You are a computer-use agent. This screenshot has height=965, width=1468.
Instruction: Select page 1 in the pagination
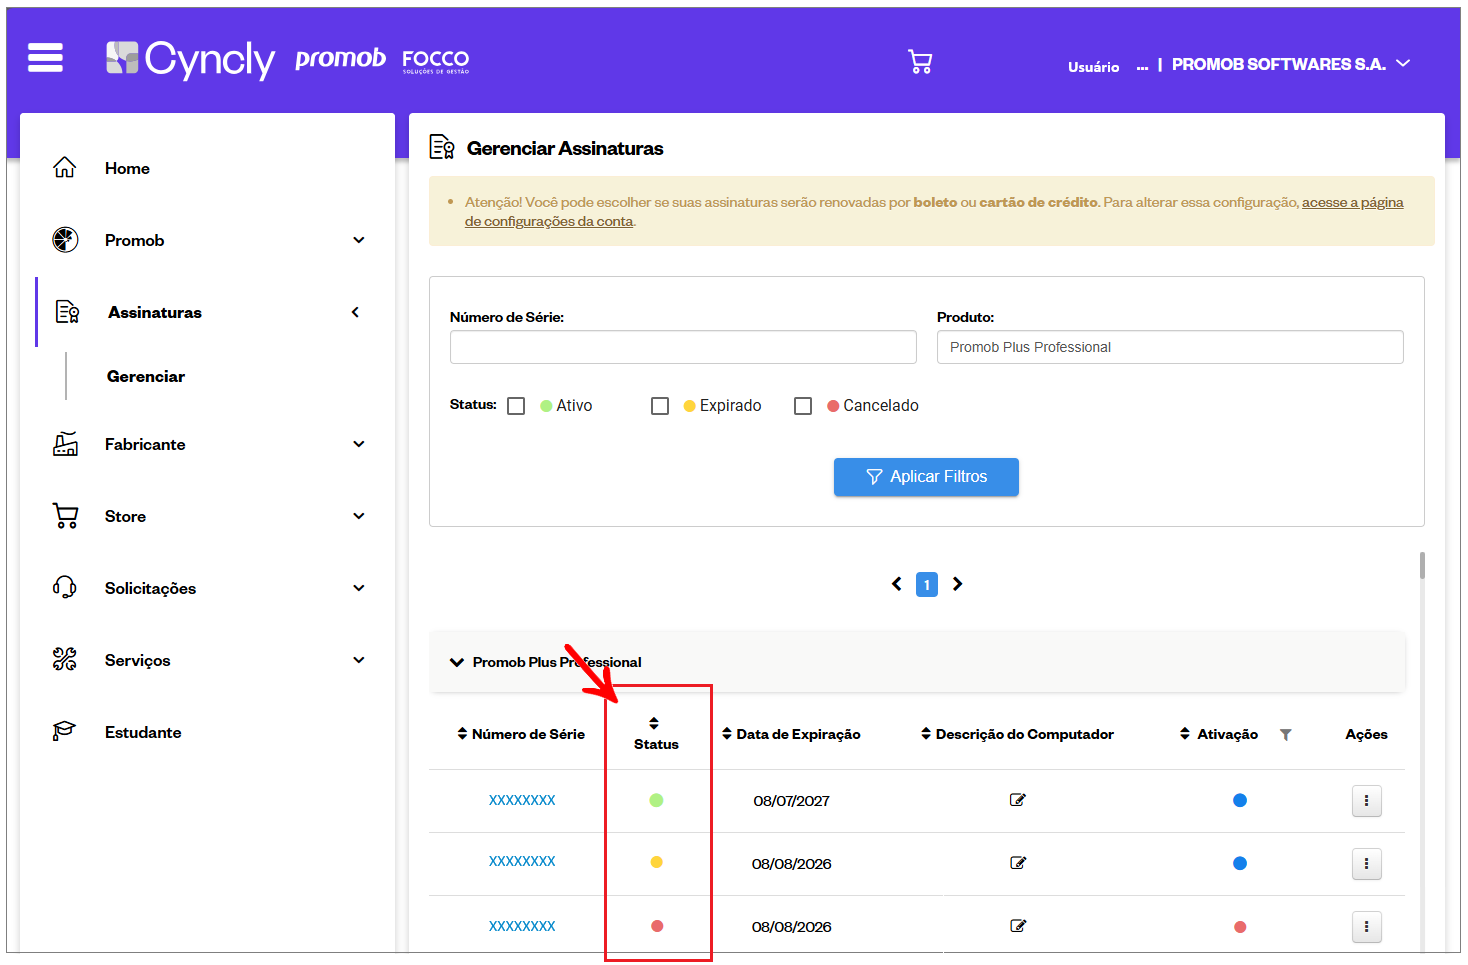tap(927, 584)
